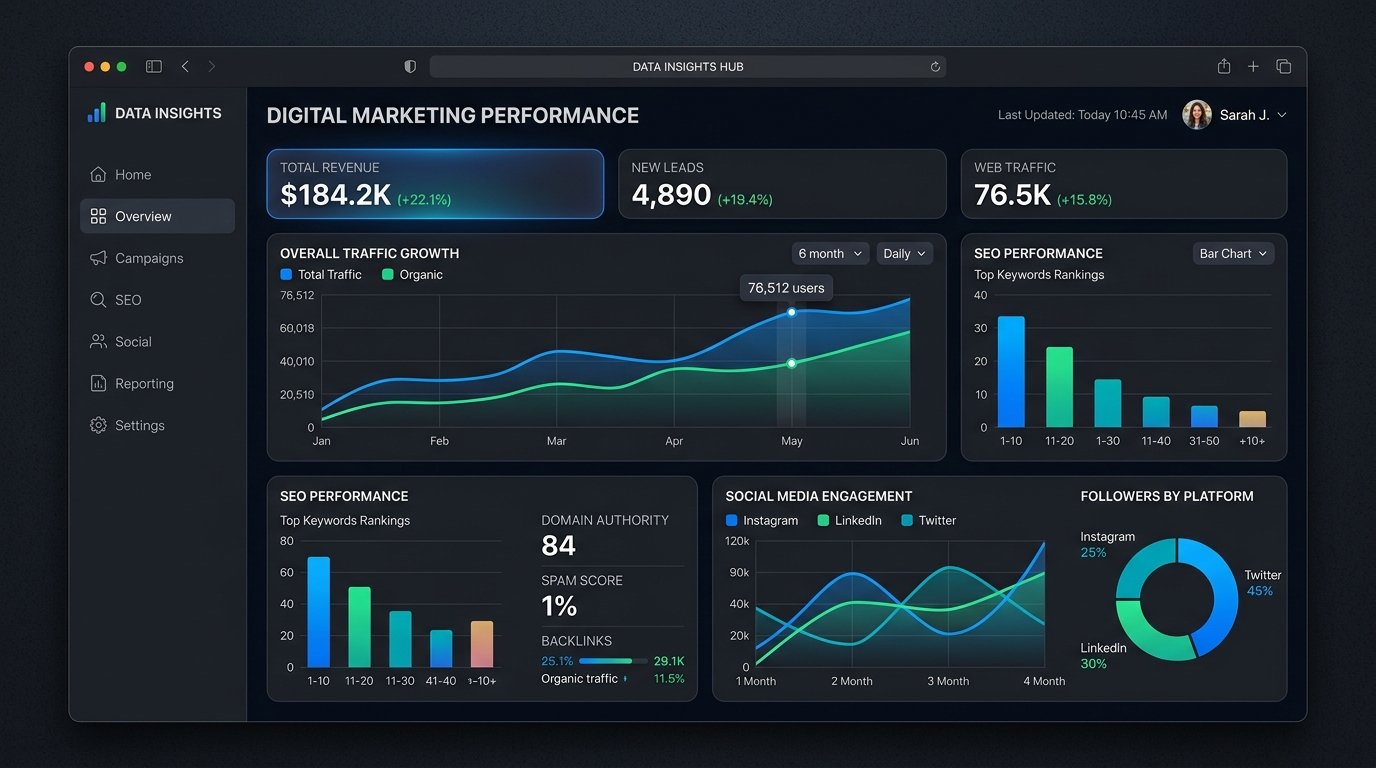
Task: Toggle the Total Traffic legend swatch
Action: click(x=286, y=274)
